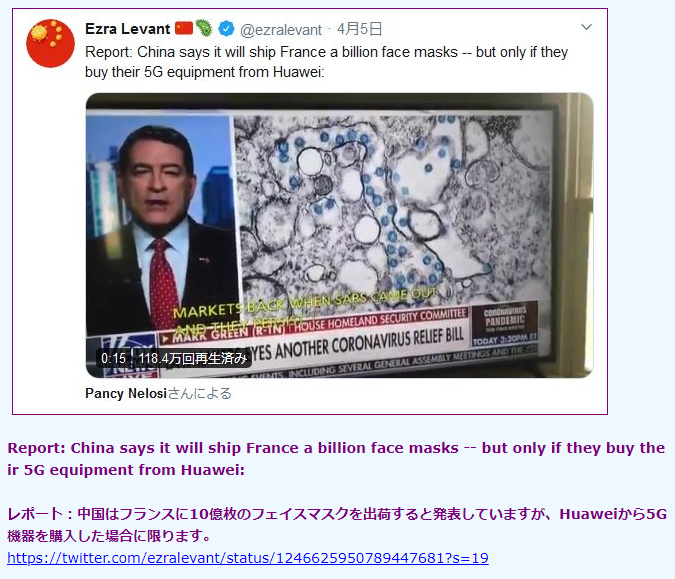The height and width of the screenshot is (579, 675).
Task: Click the 118.4万回再生済み view count label
Action: [x=192, y=358]
